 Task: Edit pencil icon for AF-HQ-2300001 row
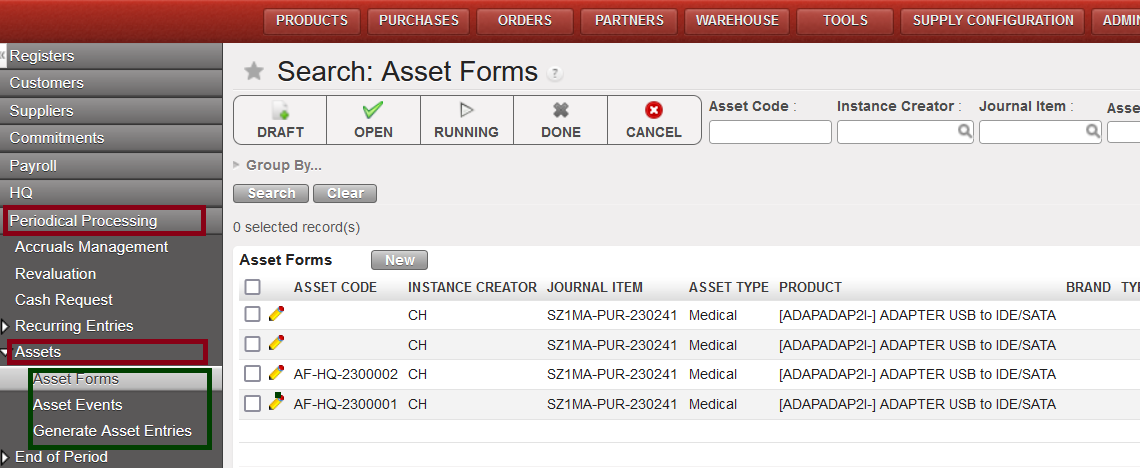tap(276, 402)
